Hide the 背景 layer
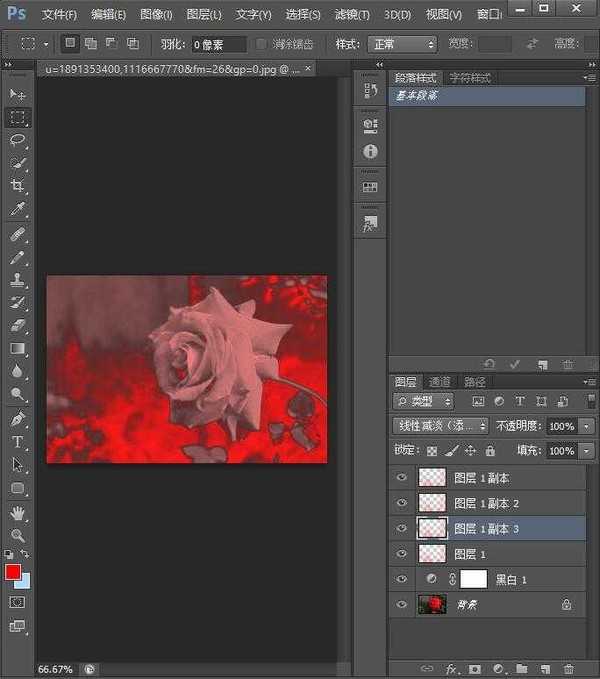The height and width of the screenshot is (679, 600). pyautogui.click(x=402, y=604)
